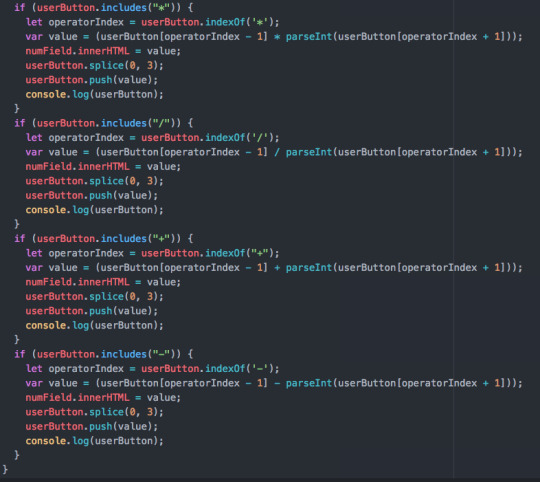
Task: Click console.log(userButton); inside the includes("*") block
Action: [x=94, y=94]
